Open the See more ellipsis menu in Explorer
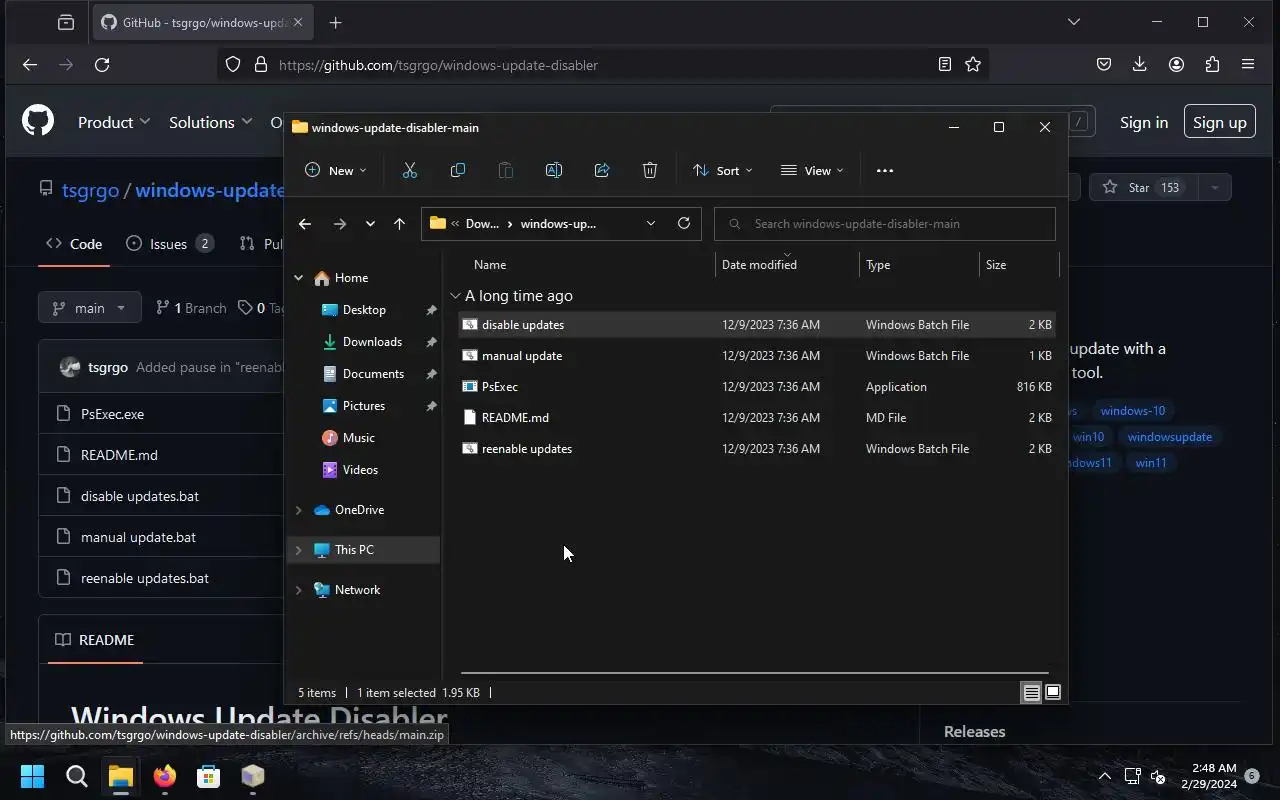1280x800 pixels. coord(885,171)
